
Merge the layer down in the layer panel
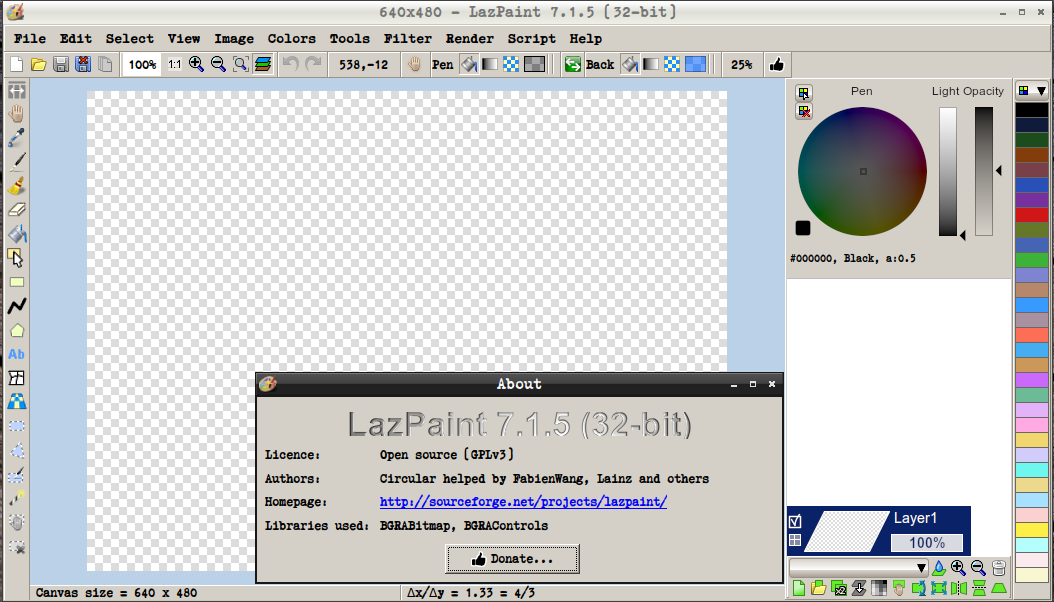[858, 589]
